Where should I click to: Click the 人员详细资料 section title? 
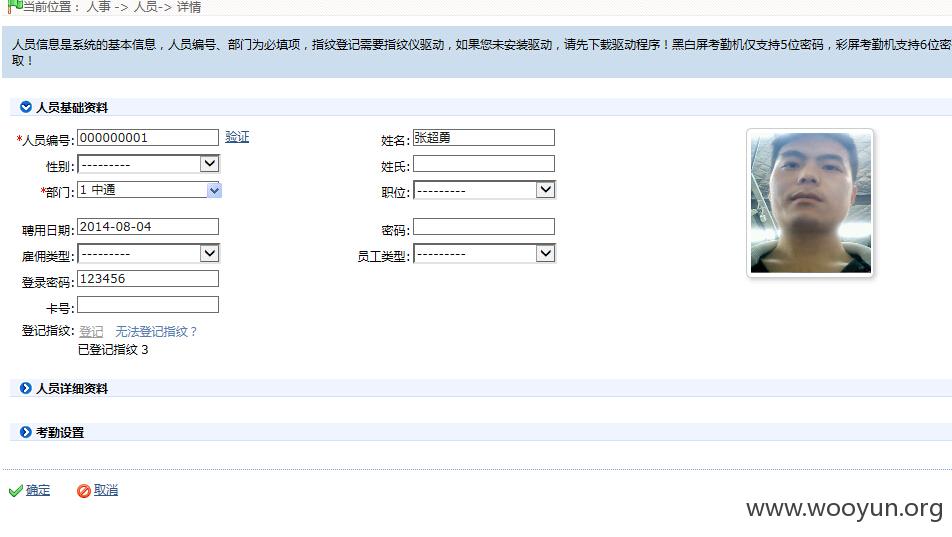(72, 388)
